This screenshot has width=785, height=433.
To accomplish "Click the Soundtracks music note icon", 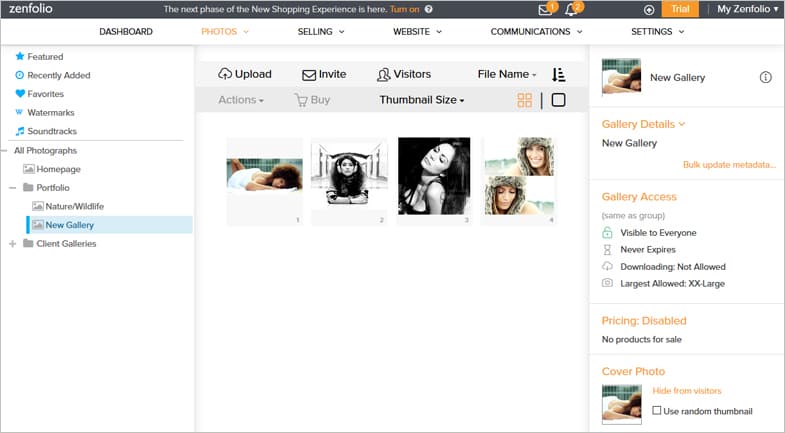I will 20,131.
